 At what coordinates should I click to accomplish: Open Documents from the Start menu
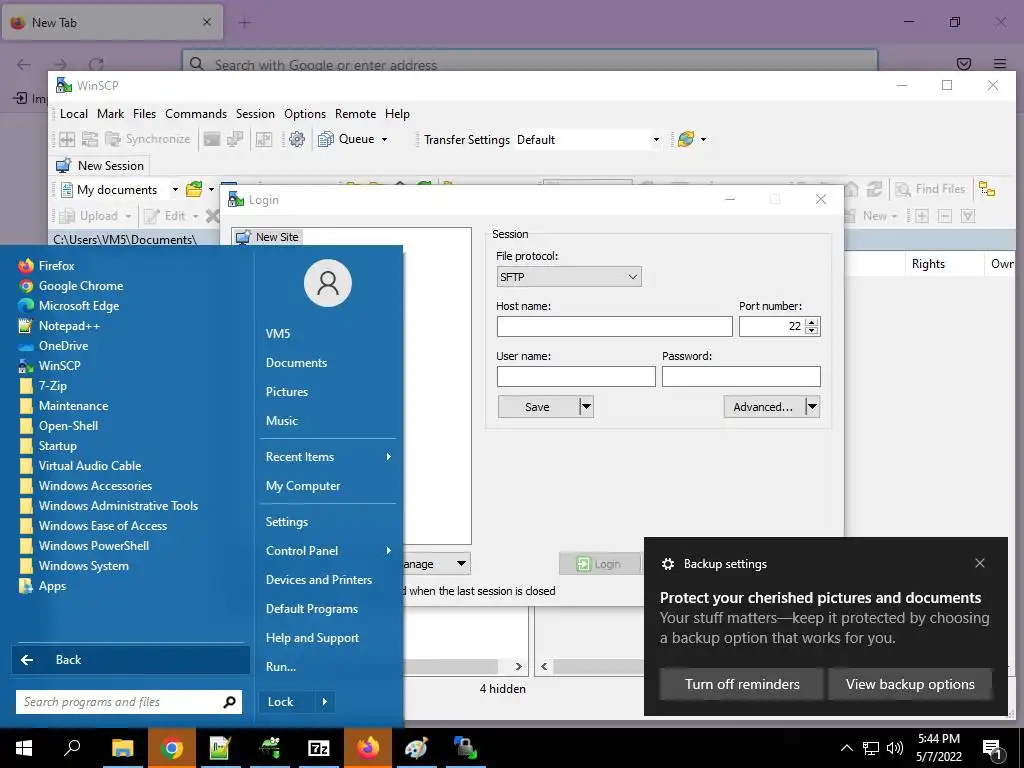click(296, 362)
